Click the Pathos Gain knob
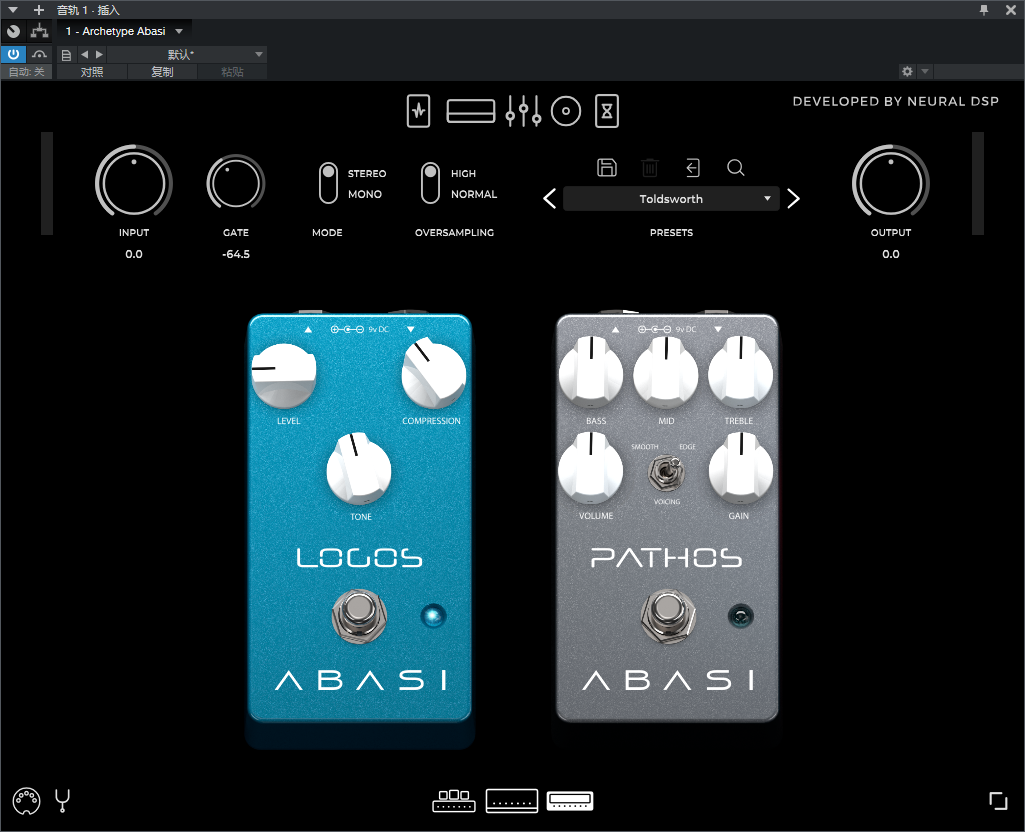The image size is (1025, 832). pos(741,469)
